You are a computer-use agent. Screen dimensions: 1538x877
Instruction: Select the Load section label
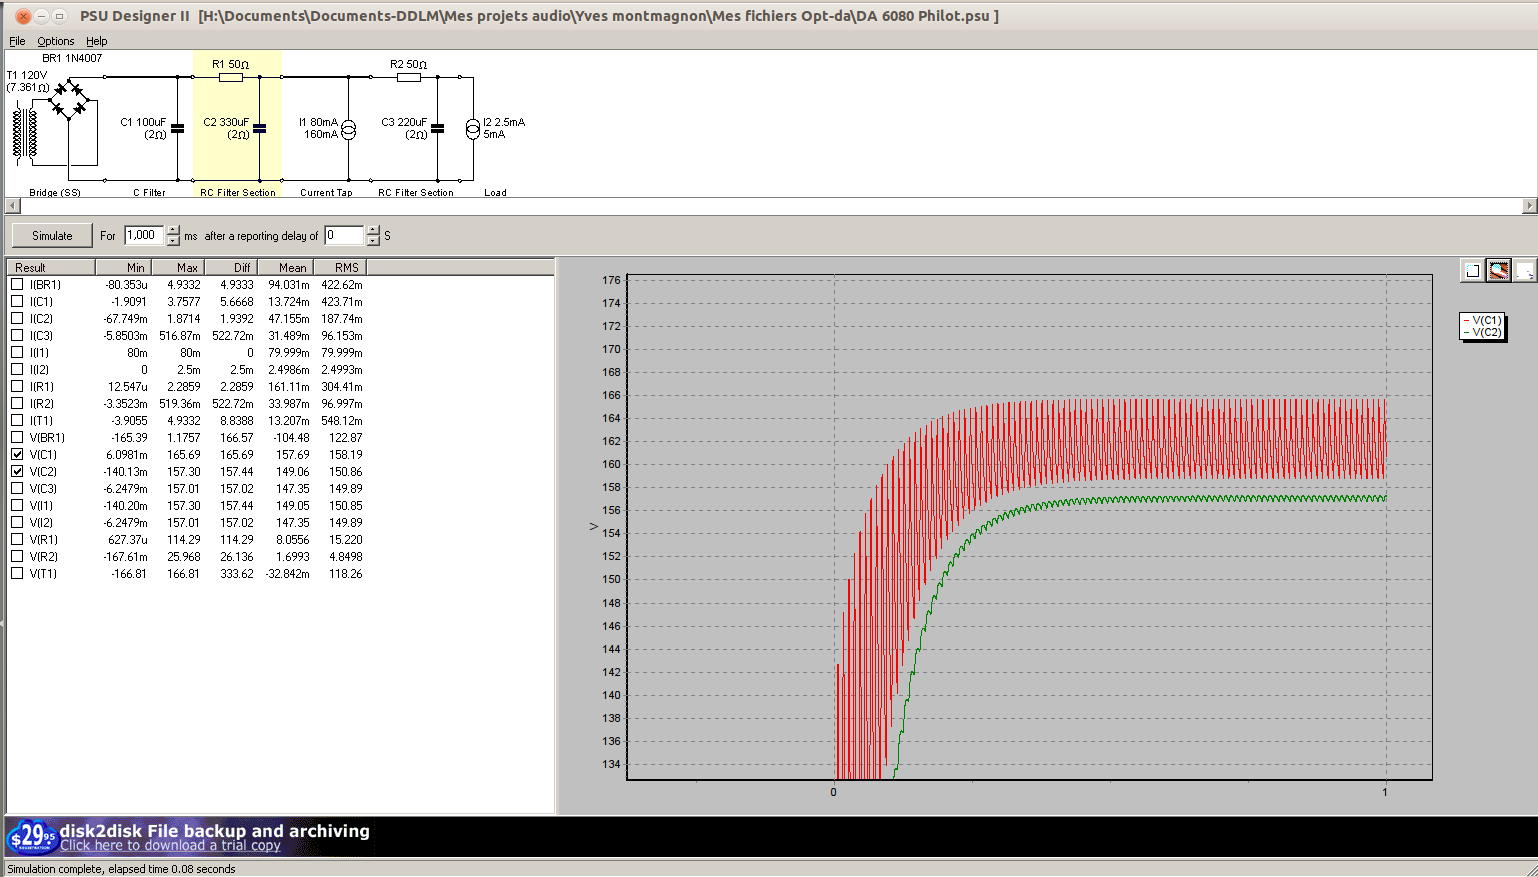[495, 192]
